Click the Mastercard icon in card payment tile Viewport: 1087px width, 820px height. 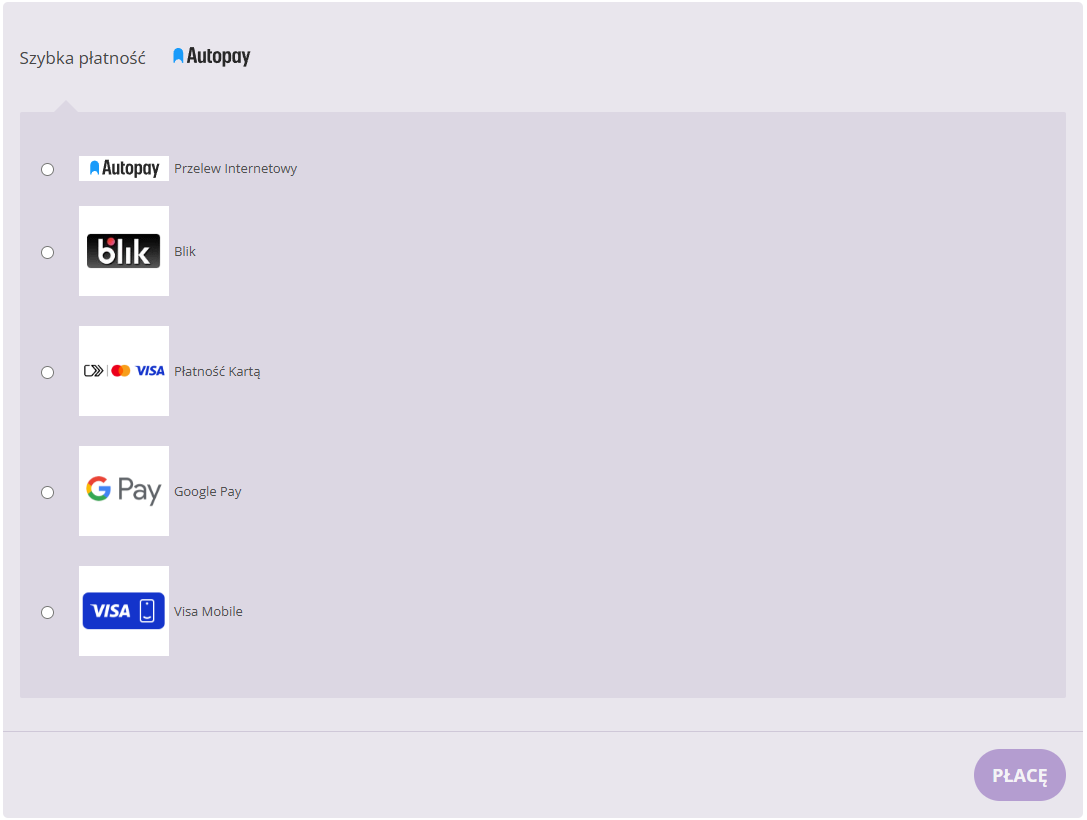[121, 371]
